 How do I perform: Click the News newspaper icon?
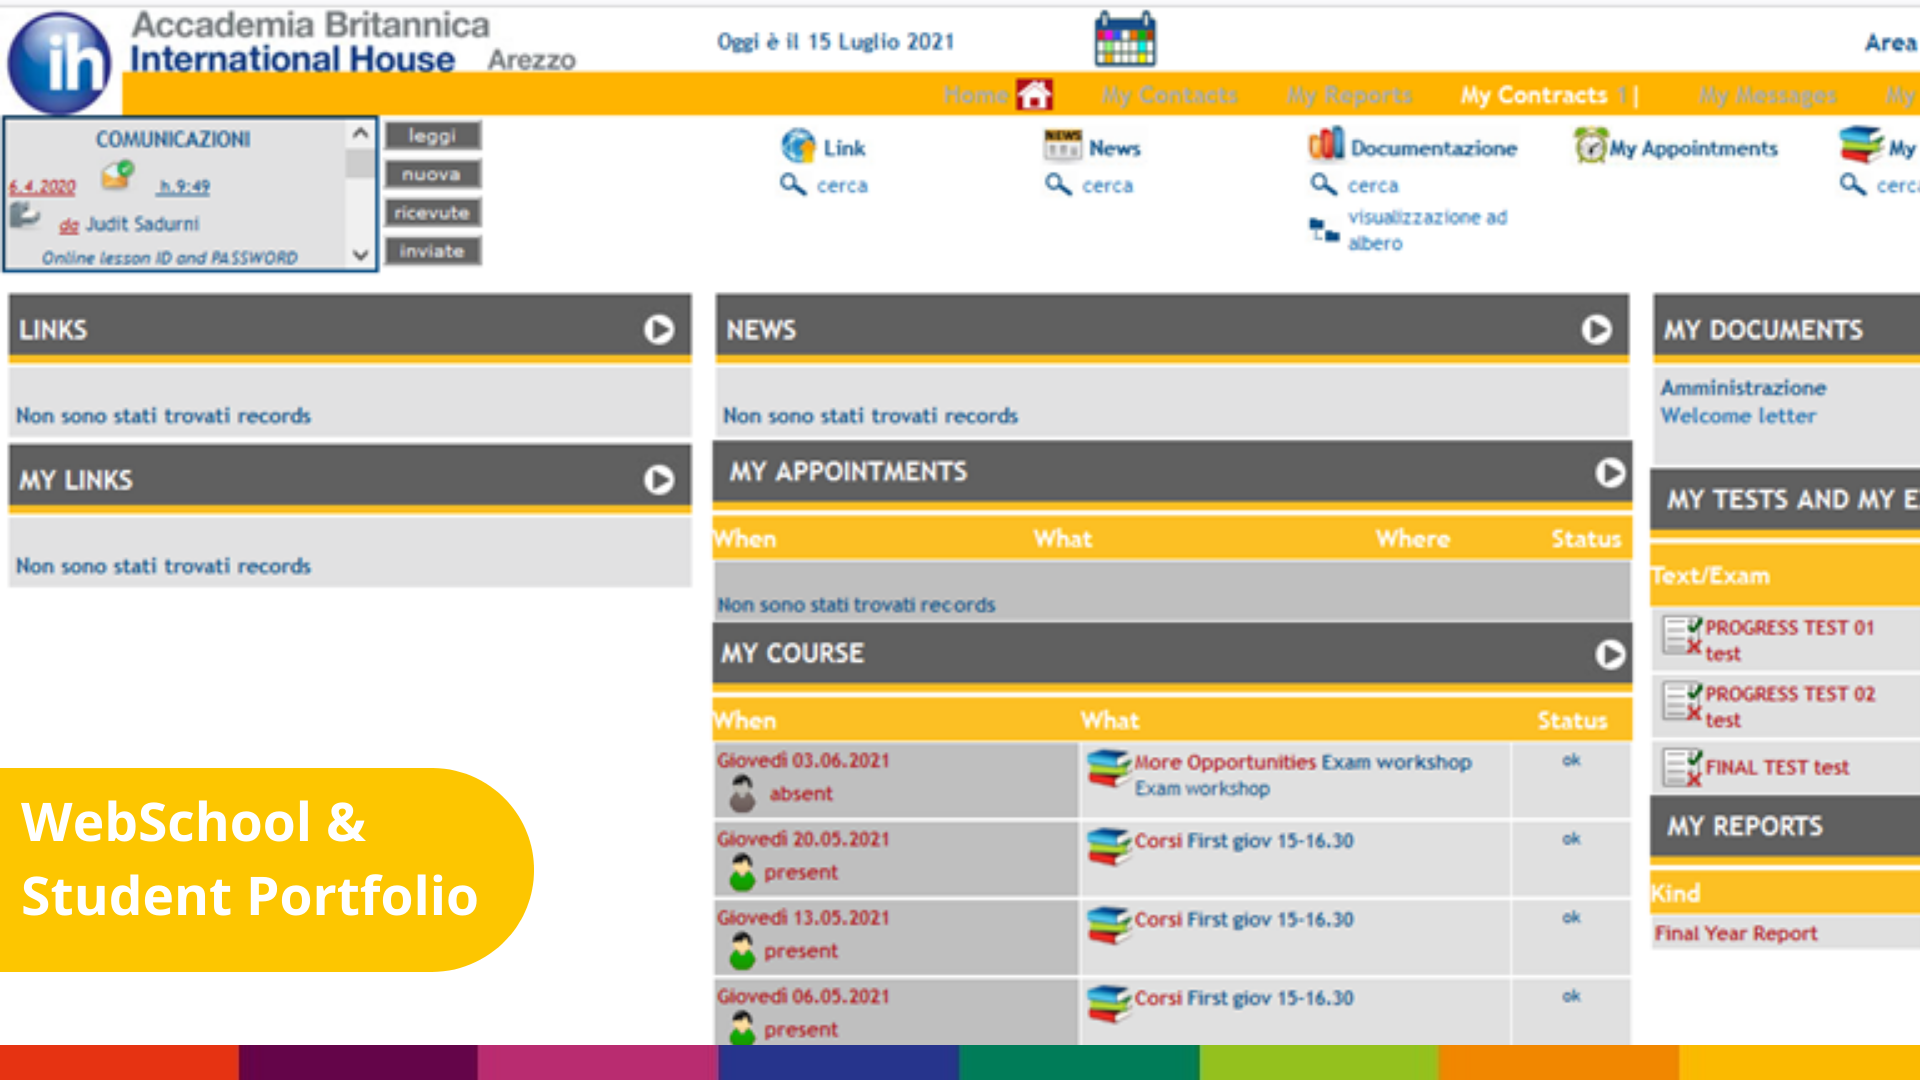(x=1062, y=146)
